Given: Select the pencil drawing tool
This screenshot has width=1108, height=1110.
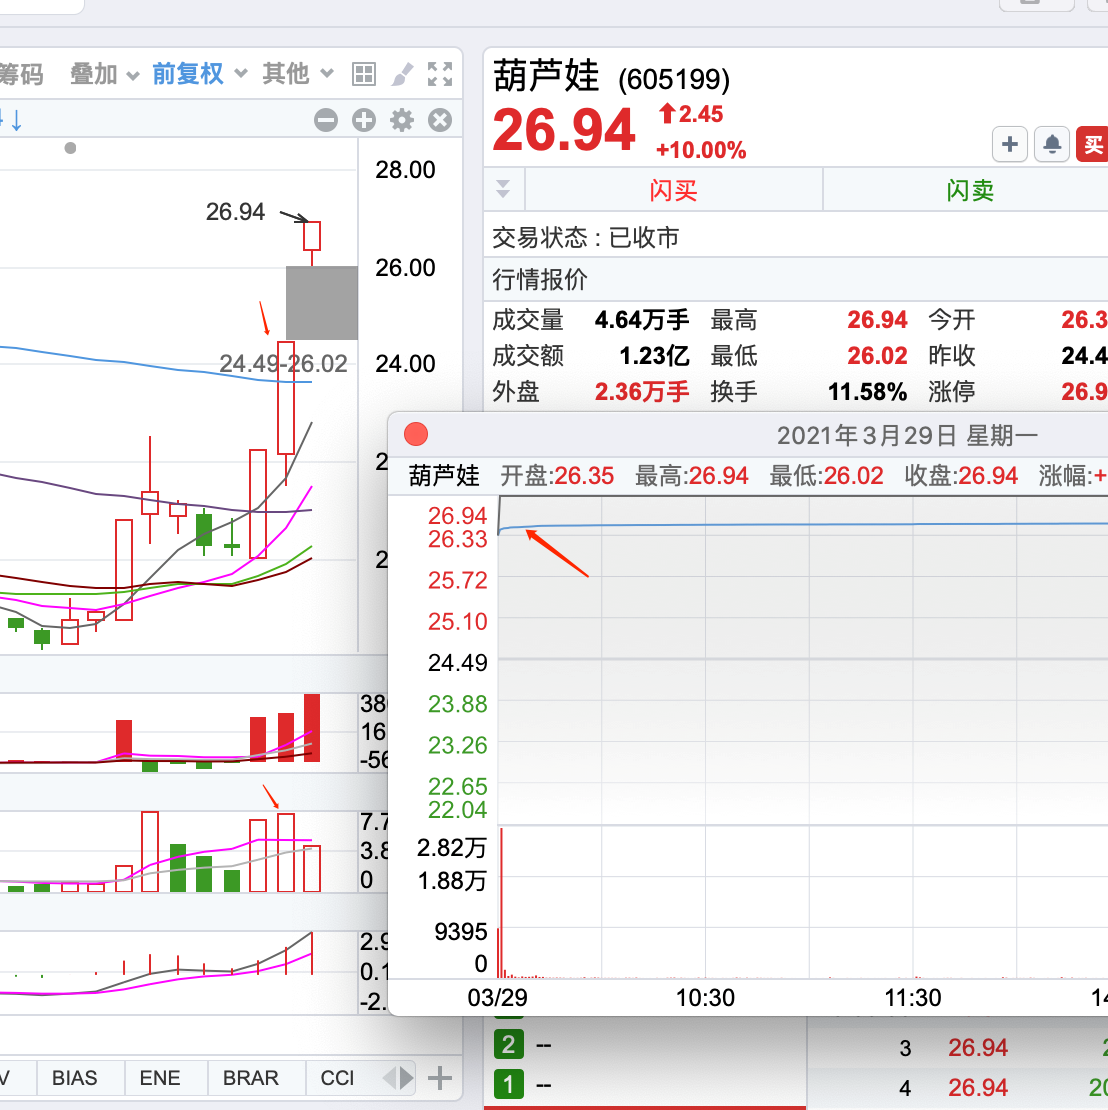Looking at the screenshot, I should [x=401, y=74].
